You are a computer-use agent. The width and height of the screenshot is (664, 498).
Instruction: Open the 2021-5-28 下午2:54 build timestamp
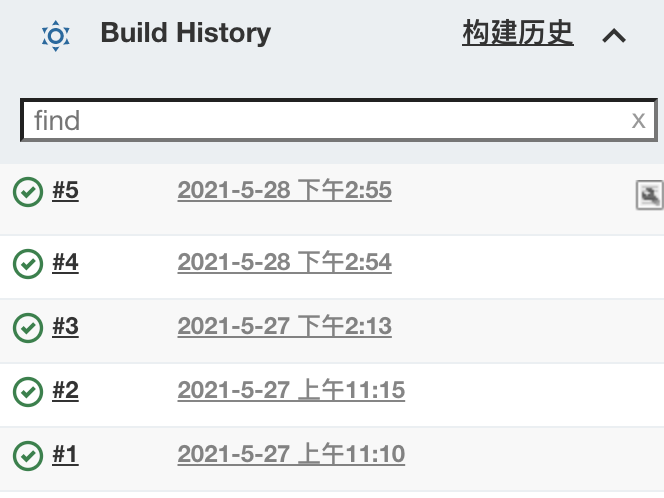click(285, 262)
